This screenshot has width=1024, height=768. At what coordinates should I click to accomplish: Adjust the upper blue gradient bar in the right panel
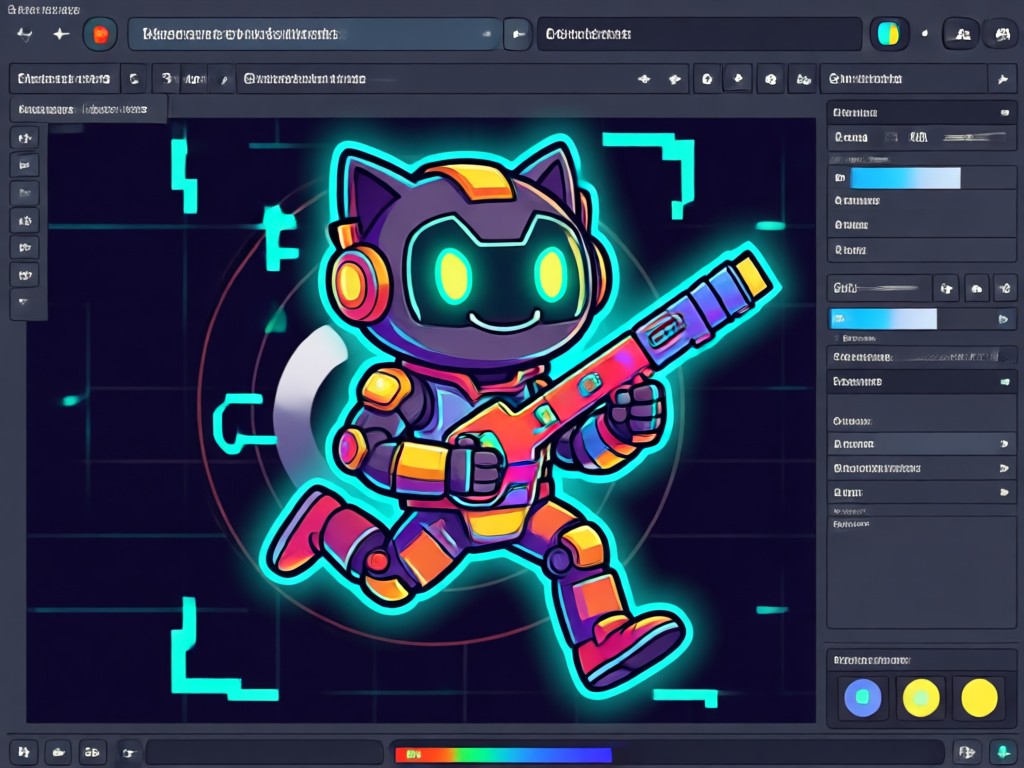pyautogui.click(x=904, y=178)
